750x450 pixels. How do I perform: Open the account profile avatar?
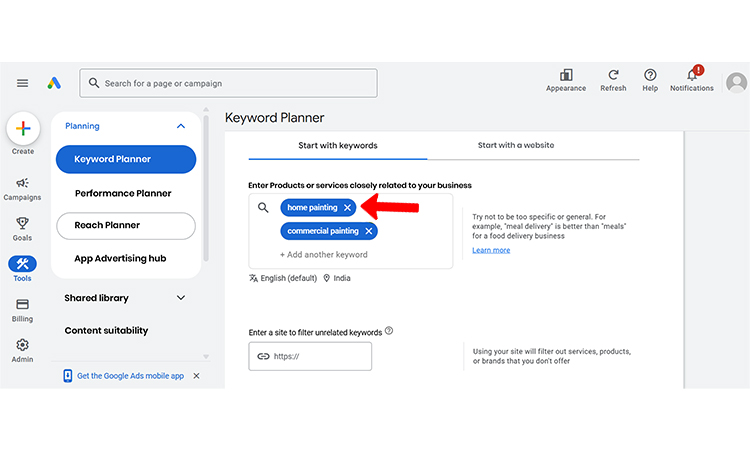click(x=737, y=83)
